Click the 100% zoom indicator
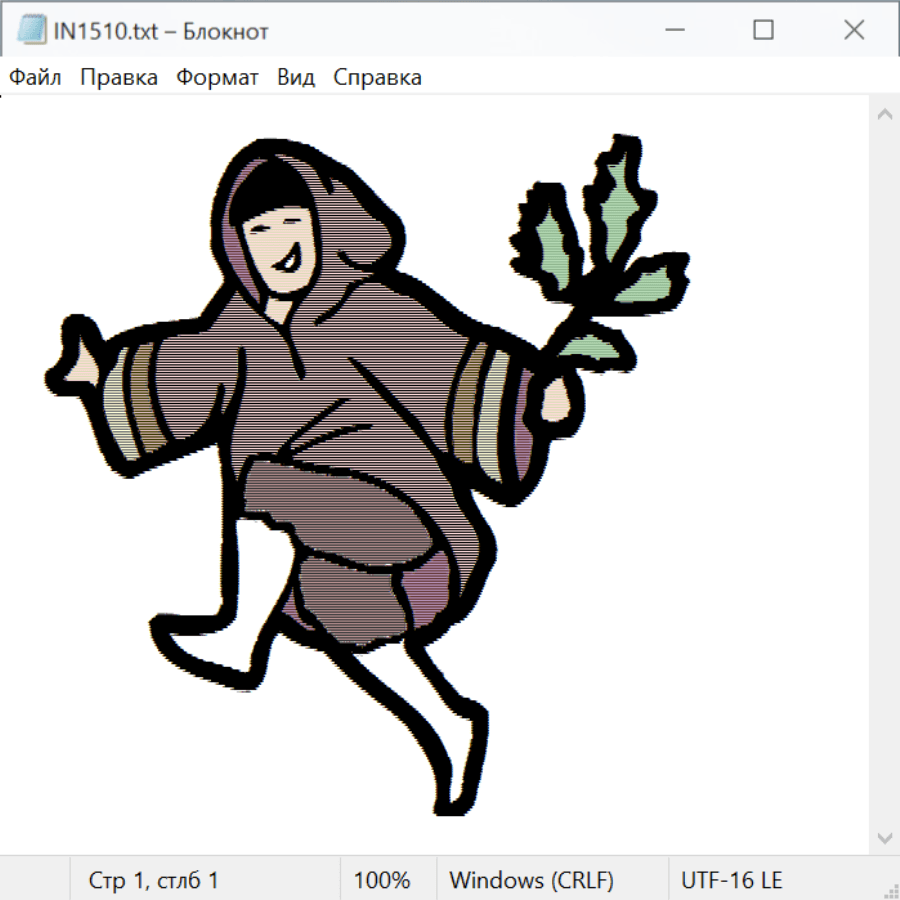The height and width of the screenshot is (900, 900). pyautogui.click(x=382, y=880)
